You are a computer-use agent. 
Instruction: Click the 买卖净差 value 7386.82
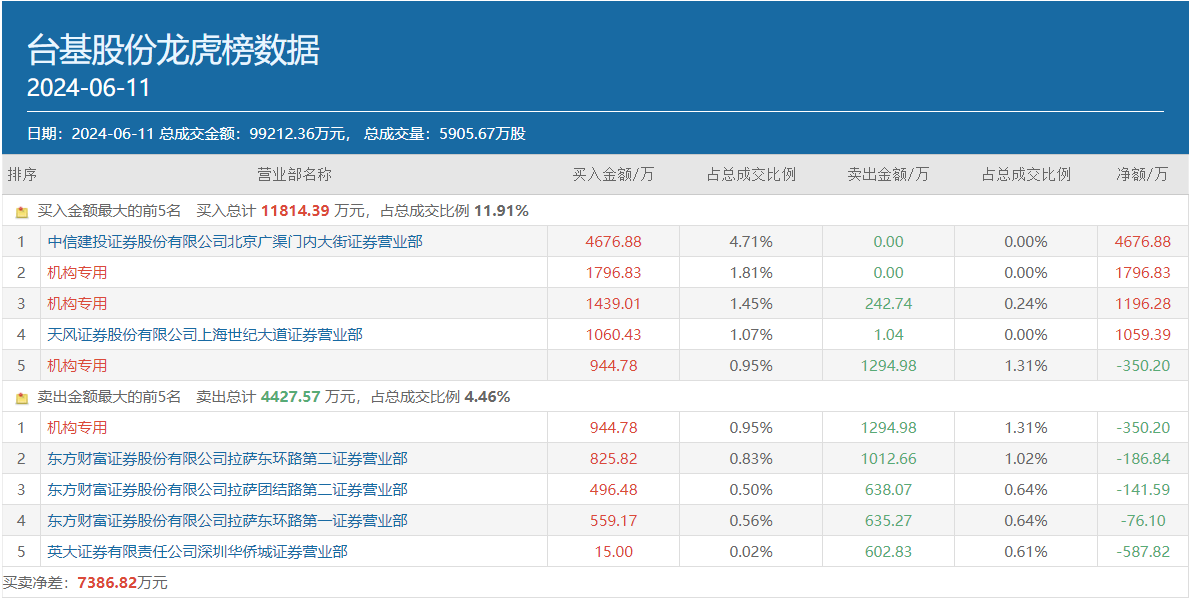pos(108,583)
